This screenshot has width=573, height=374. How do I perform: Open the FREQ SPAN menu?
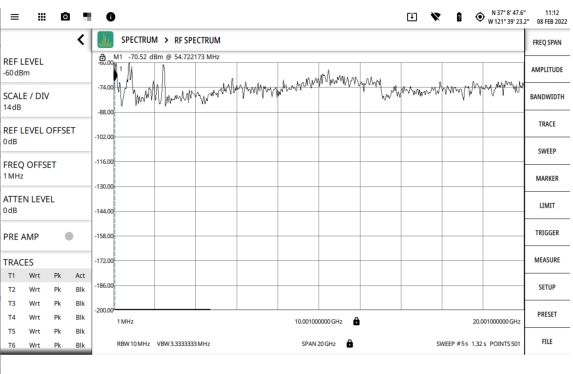(x=547, y=42)
